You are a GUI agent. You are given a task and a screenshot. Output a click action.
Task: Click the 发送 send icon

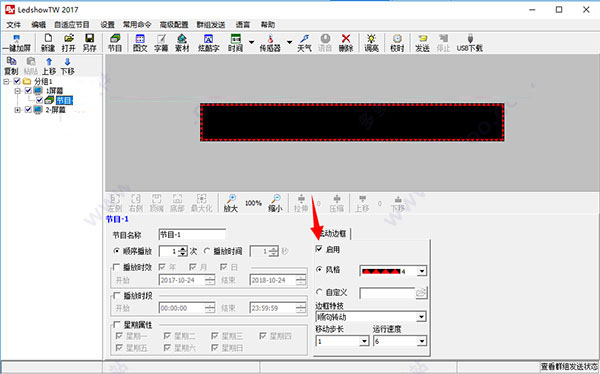pos(422,43)
